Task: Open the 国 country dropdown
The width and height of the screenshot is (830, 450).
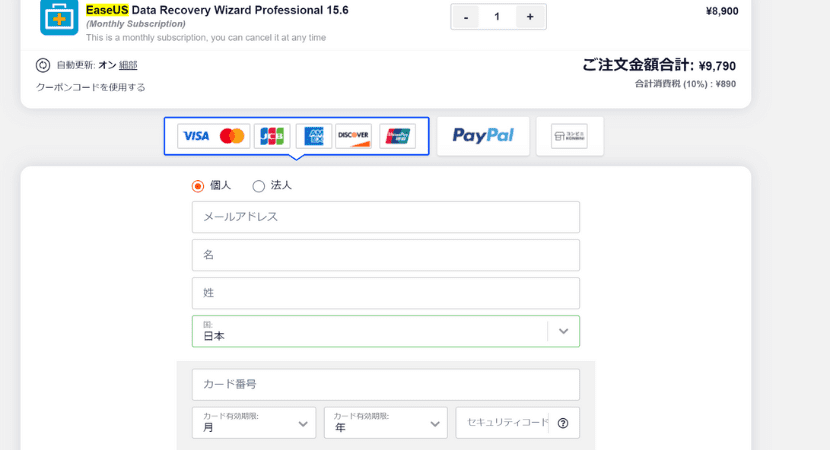Action: coord(386,331)
